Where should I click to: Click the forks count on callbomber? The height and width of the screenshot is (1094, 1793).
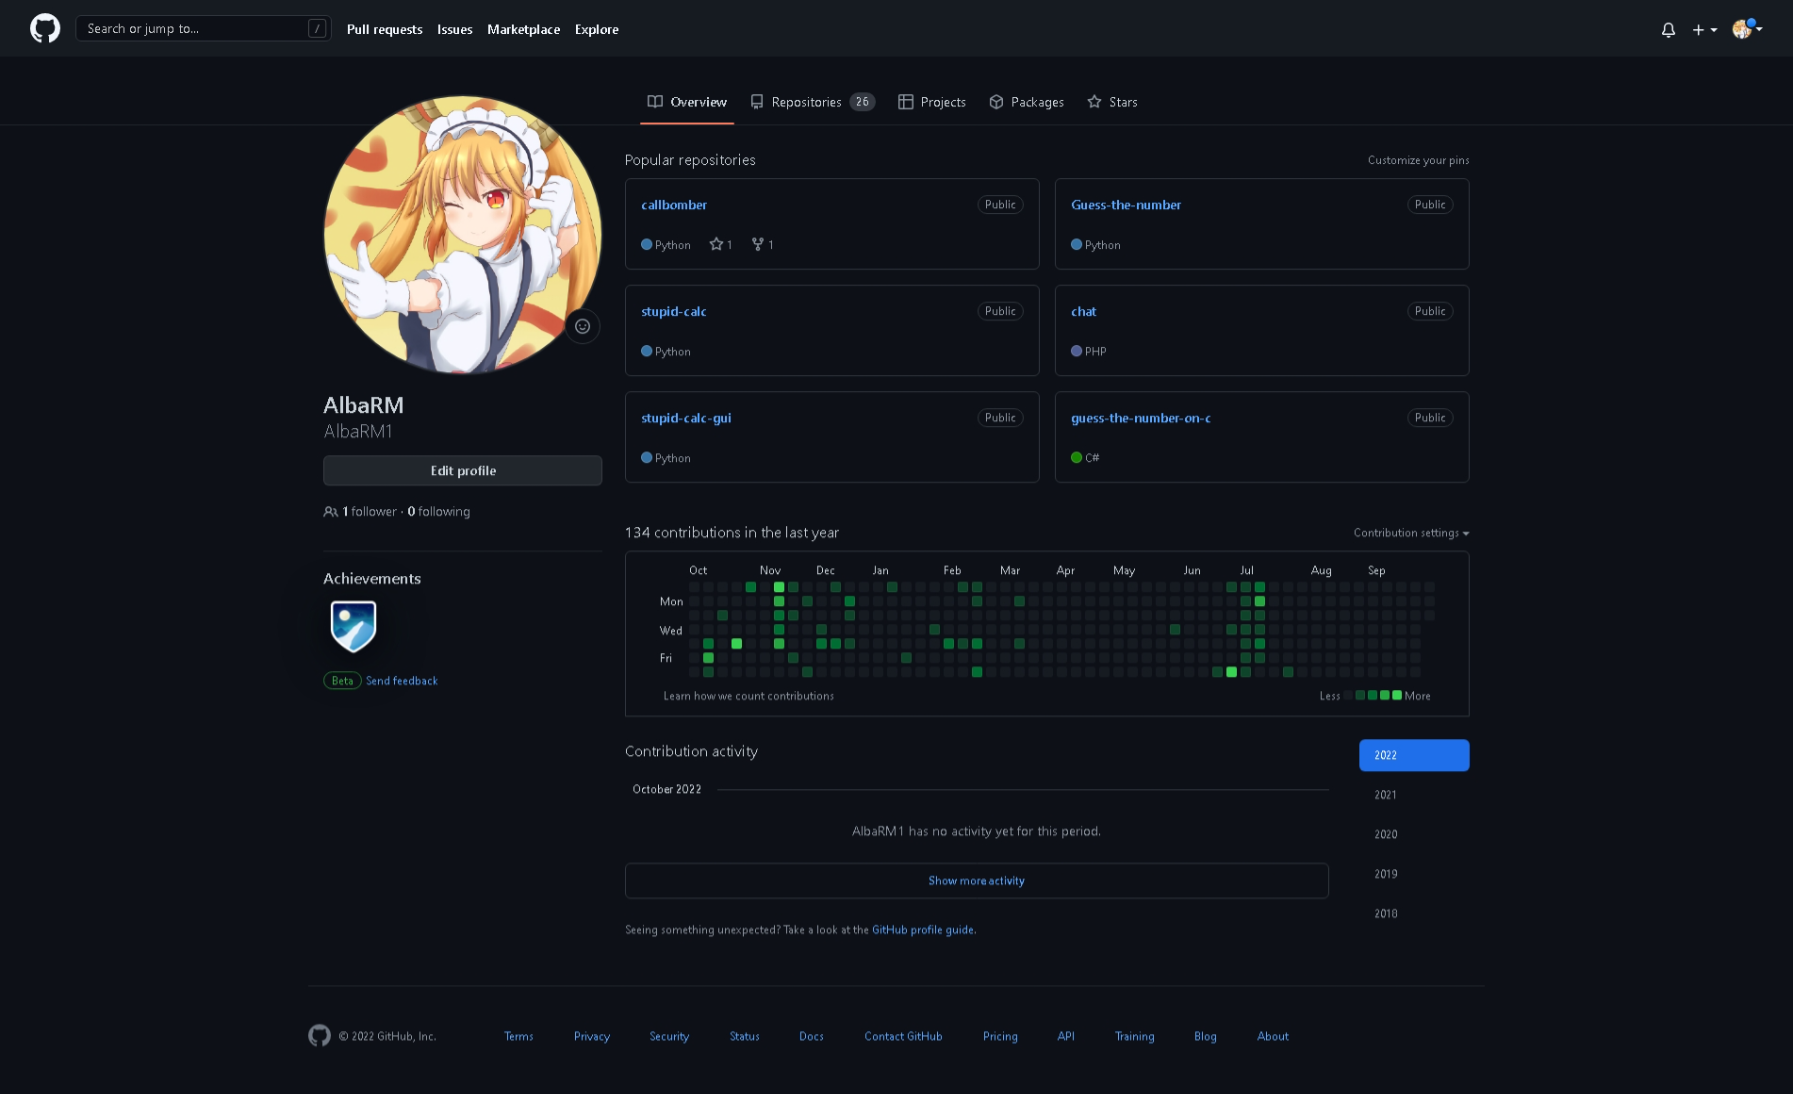point(763,245)
